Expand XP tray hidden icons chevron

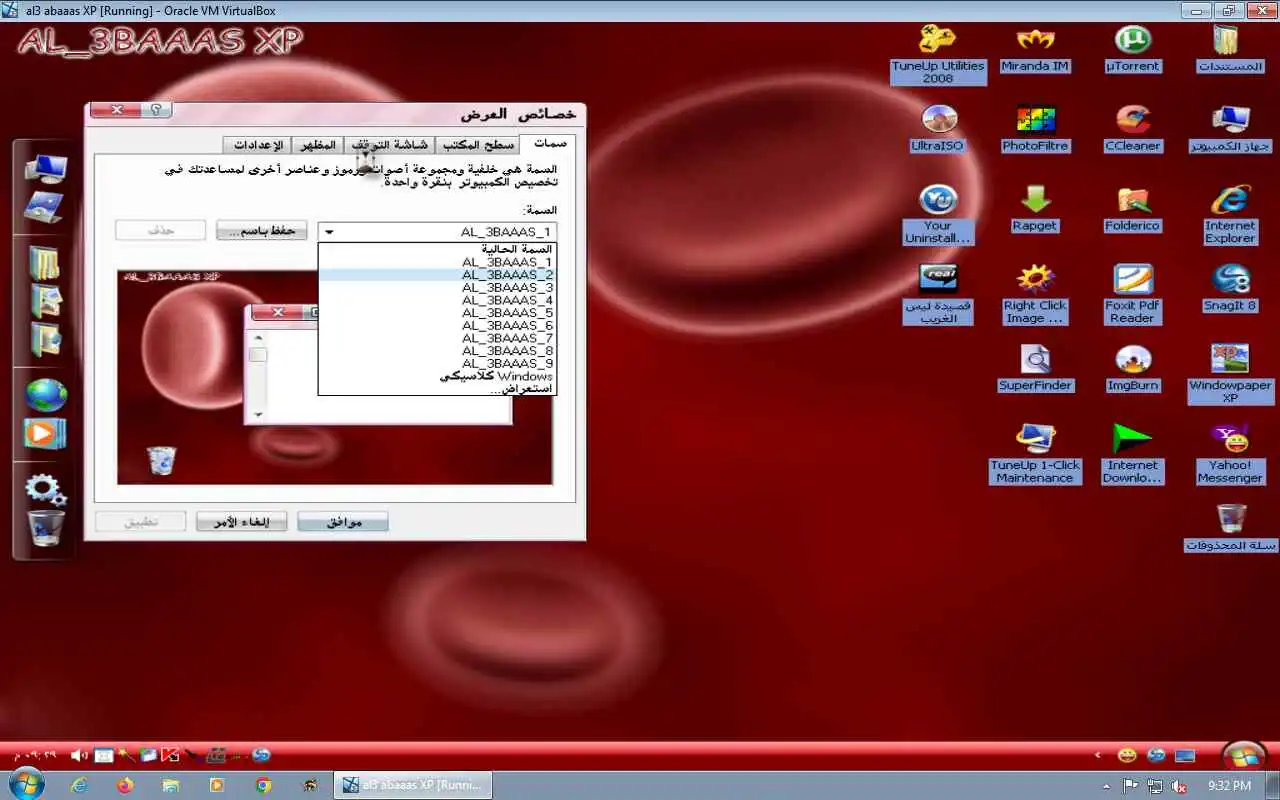(x=1099, y=755)
